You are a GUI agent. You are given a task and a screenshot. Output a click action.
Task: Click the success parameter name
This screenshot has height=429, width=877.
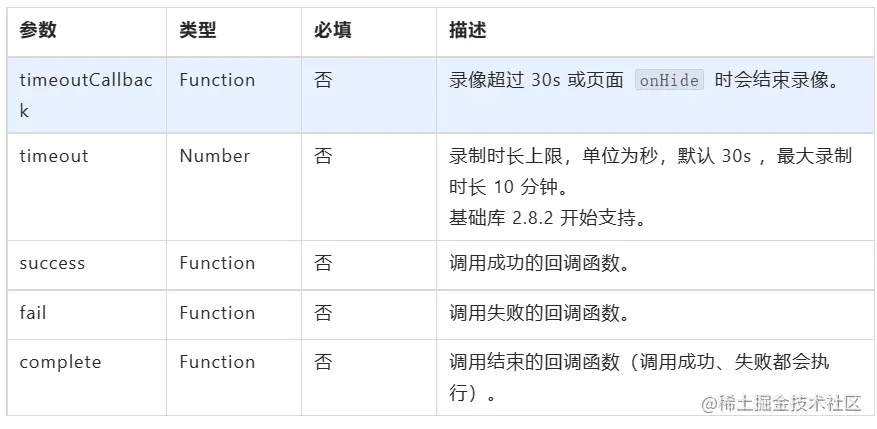click(x=52, y=264)
